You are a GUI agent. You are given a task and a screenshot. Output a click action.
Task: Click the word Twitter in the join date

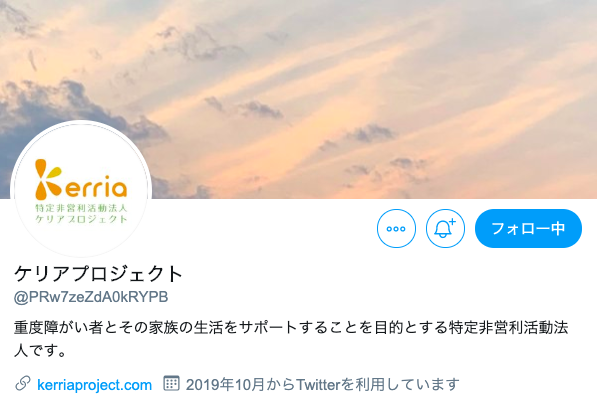pyautogui.click(x=318, y=384)
